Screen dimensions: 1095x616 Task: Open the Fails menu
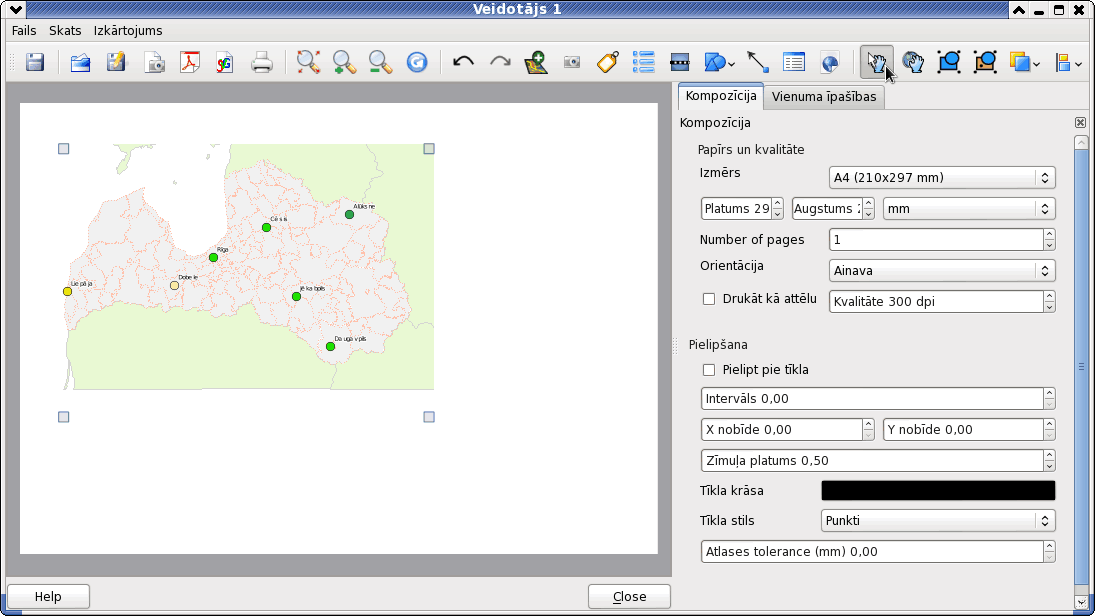click(24, 31)
